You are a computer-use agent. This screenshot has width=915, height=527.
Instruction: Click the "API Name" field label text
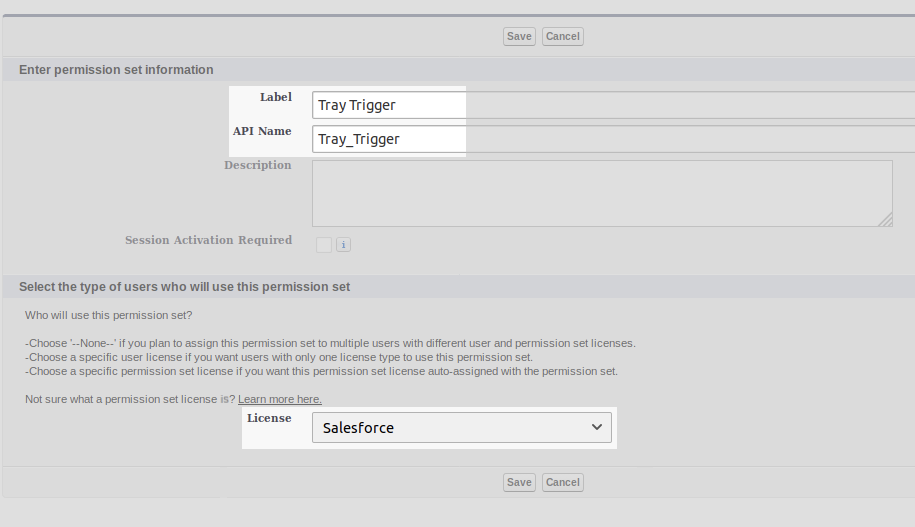pos(262,131)
